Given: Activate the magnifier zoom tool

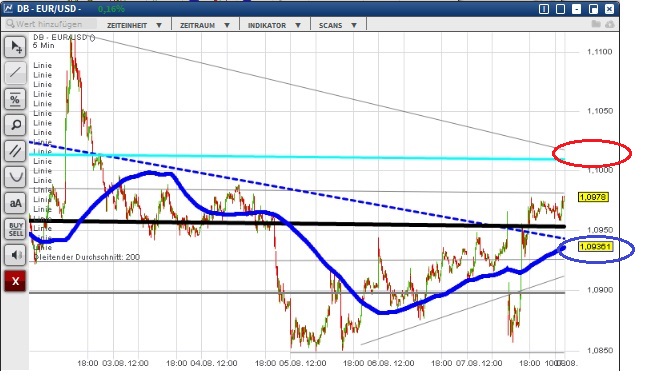Looking at the screenshot, I should pos(15,124).
